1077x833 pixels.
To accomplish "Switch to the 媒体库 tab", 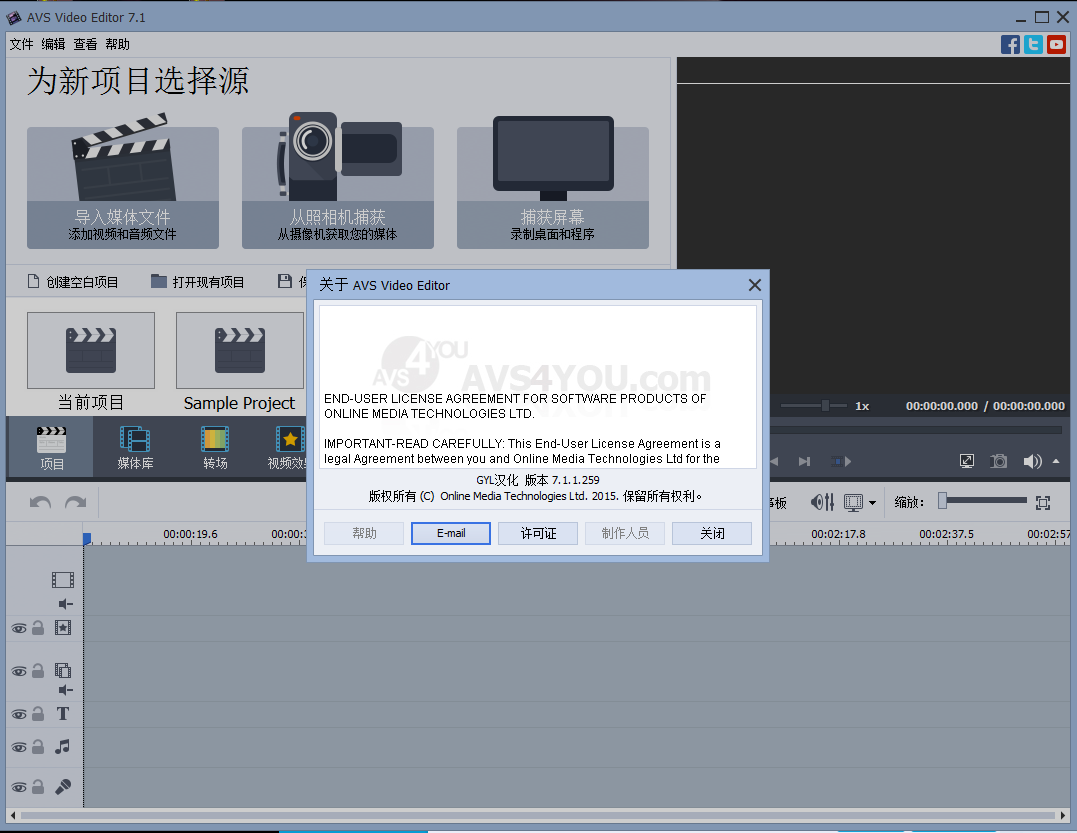I will click(x=135, y=447).
